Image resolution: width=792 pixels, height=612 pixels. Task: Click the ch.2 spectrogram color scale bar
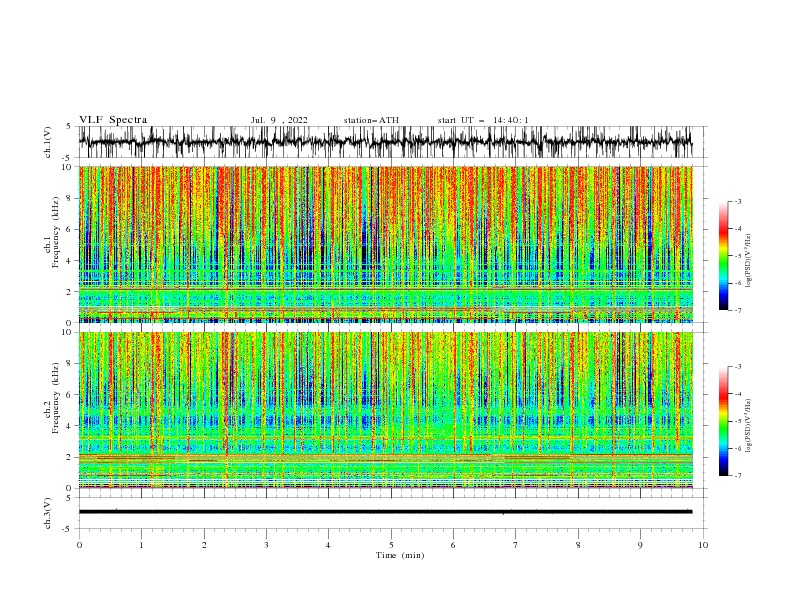click(723, 421)
